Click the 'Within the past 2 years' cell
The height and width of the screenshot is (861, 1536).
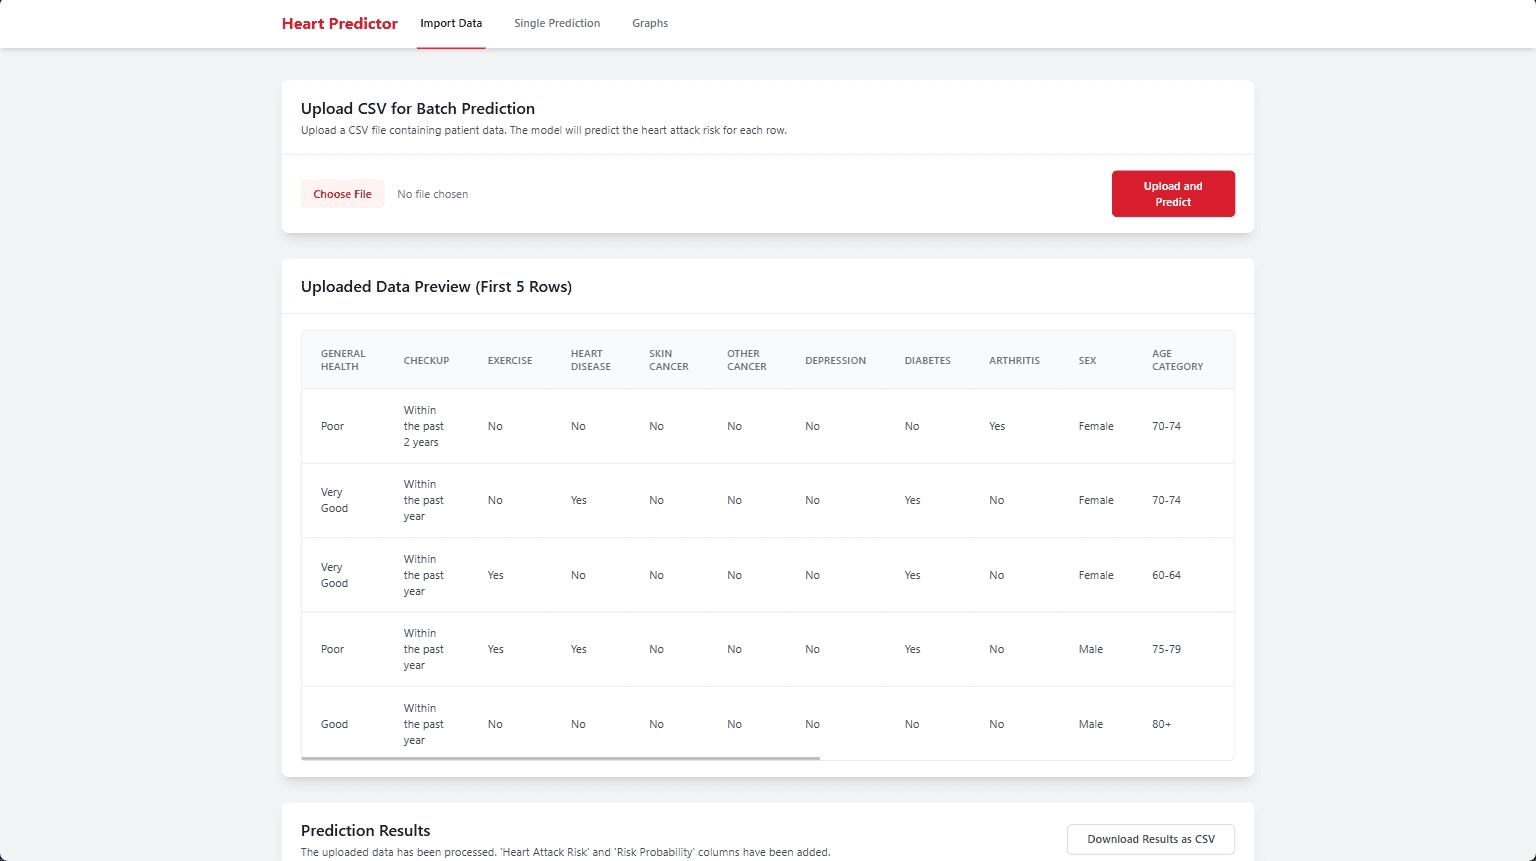coord(424,426)
